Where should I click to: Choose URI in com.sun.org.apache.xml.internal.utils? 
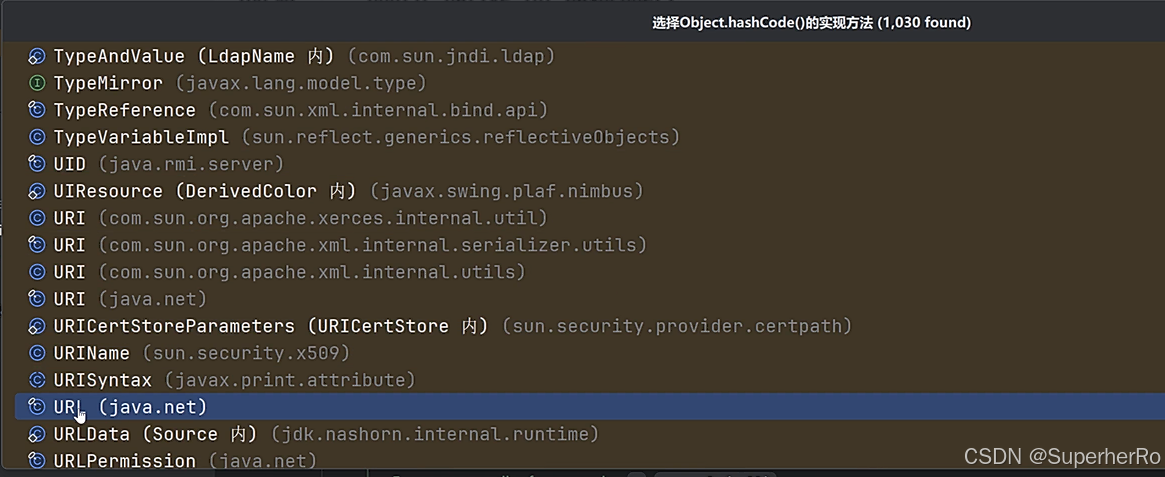point(582,272)
